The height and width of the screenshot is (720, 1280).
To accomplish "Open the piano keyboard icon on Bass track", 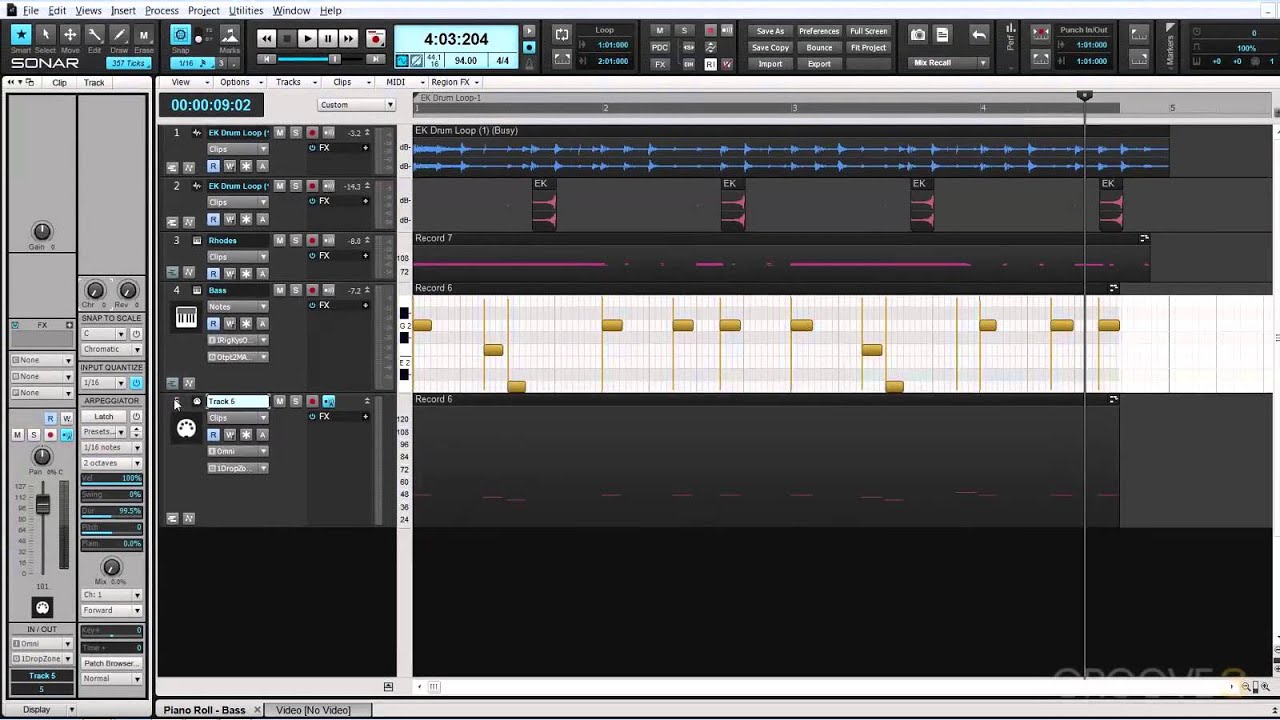I will pos(186,317).
